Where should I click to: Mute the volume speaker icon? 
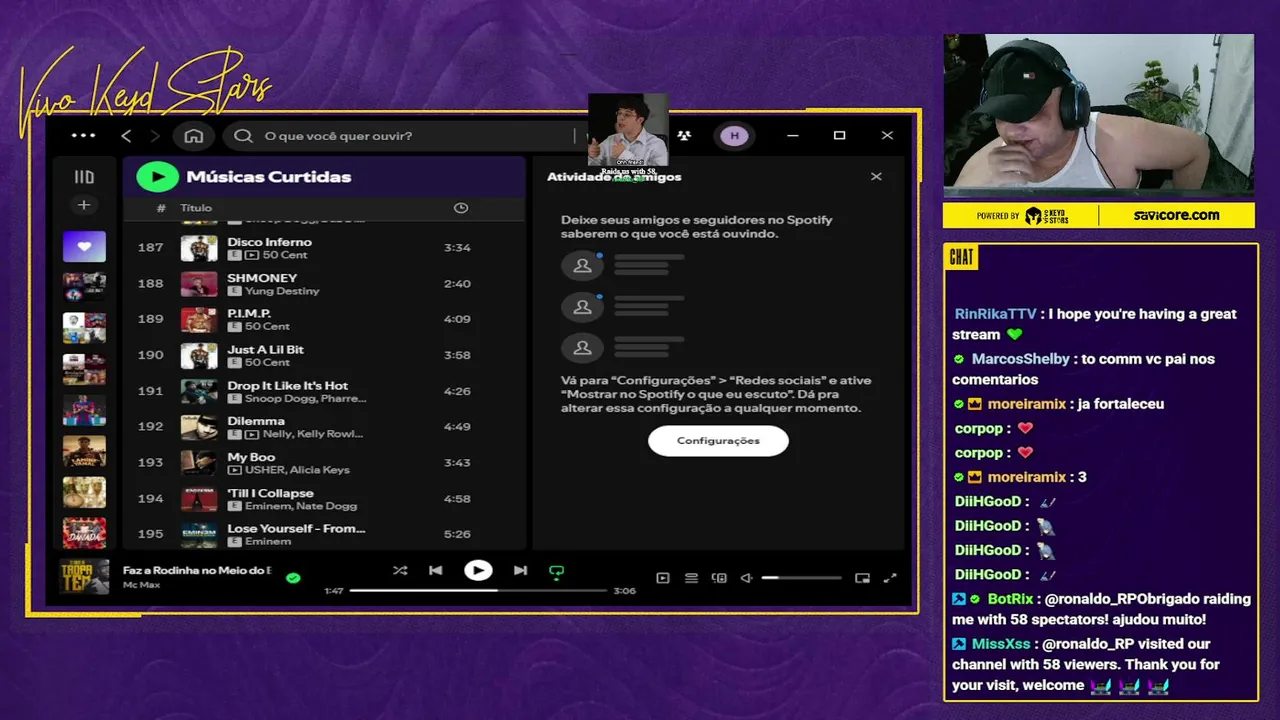point(746,578)
